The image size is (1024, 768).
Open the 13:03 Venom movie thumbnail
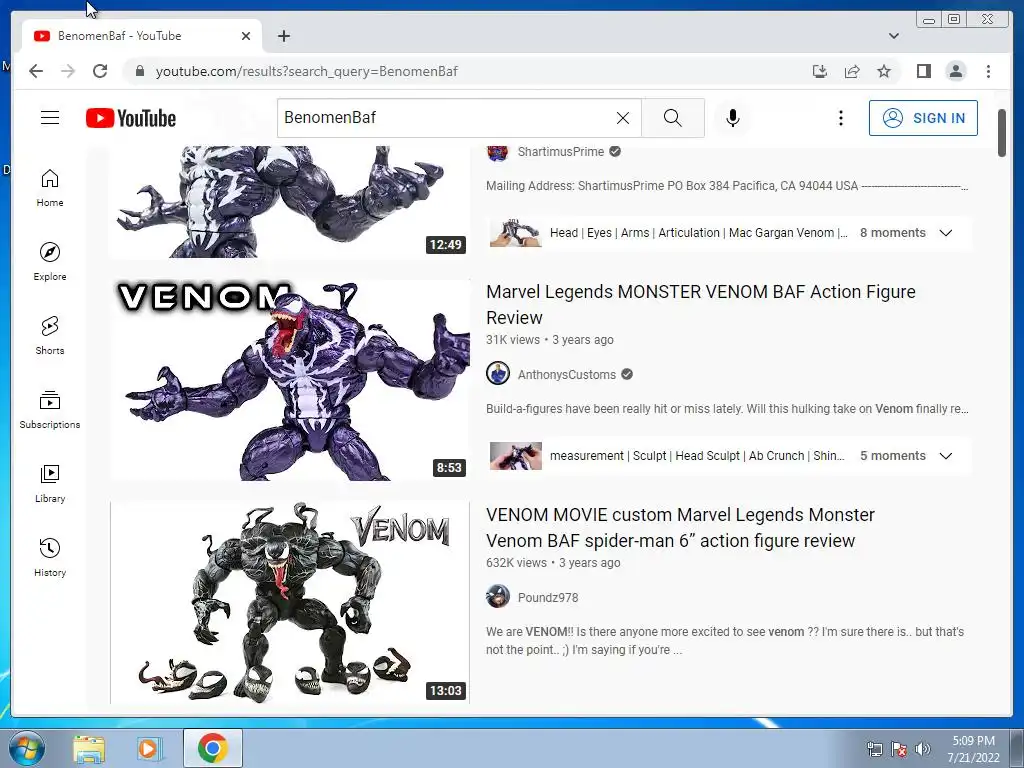tap(290, 603)
